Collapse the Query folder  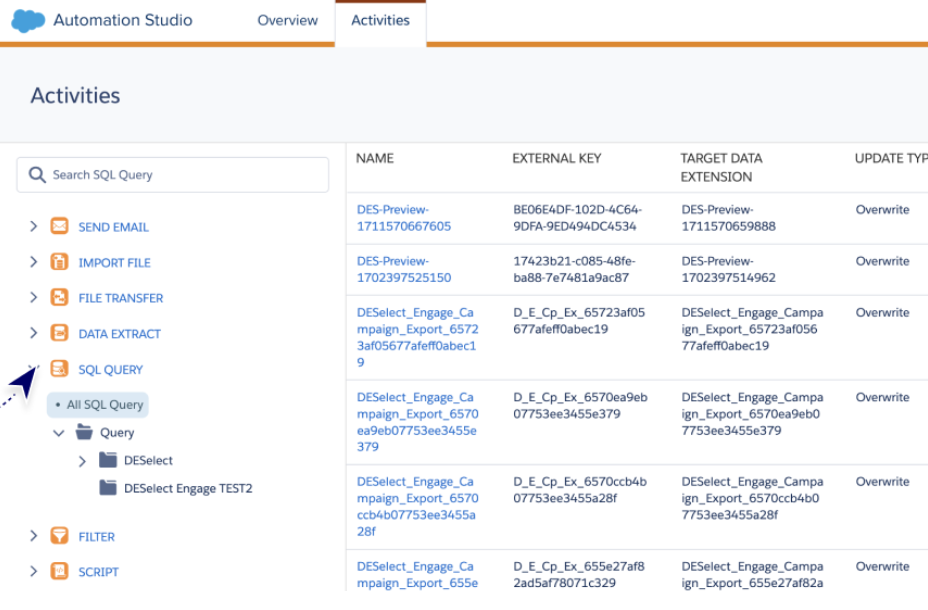[x=58, y=433]
